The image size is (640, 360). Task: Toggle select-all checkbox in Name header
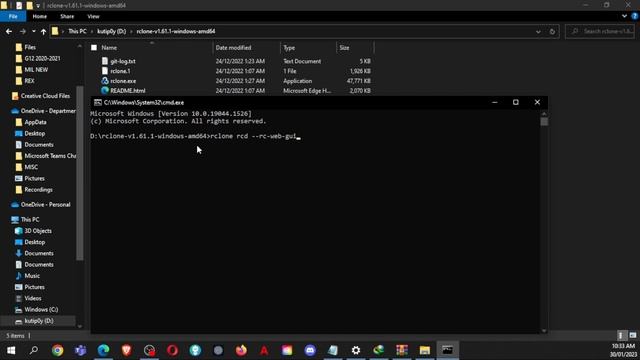94,48
